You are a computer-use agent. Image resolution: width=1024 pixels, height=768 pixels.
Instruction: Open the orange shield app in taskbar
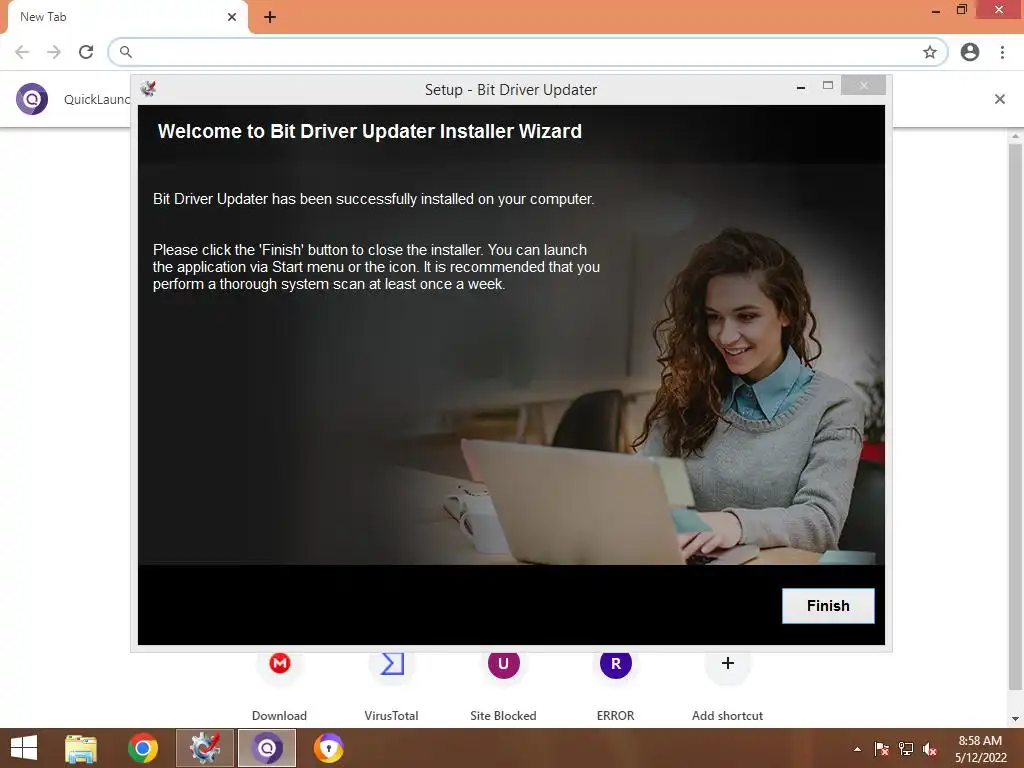[x=328, y=748]
